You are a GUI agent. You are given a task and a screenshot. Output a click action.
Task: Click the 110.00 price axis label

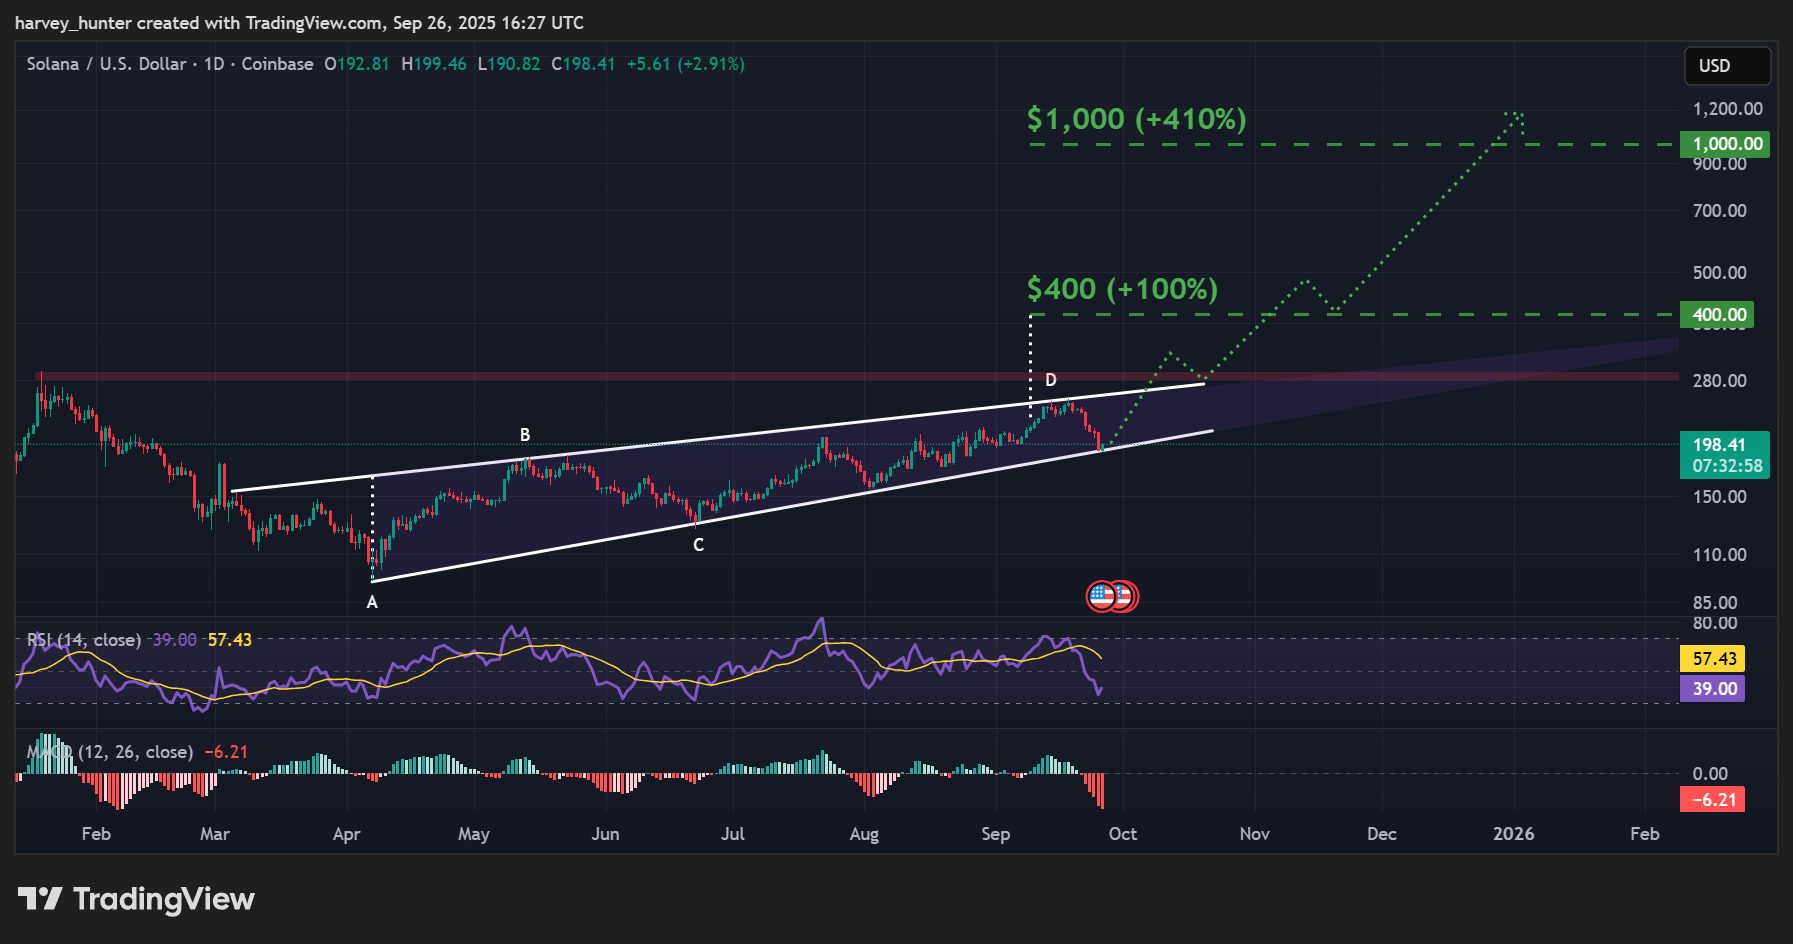click(x=1719, y=555)
